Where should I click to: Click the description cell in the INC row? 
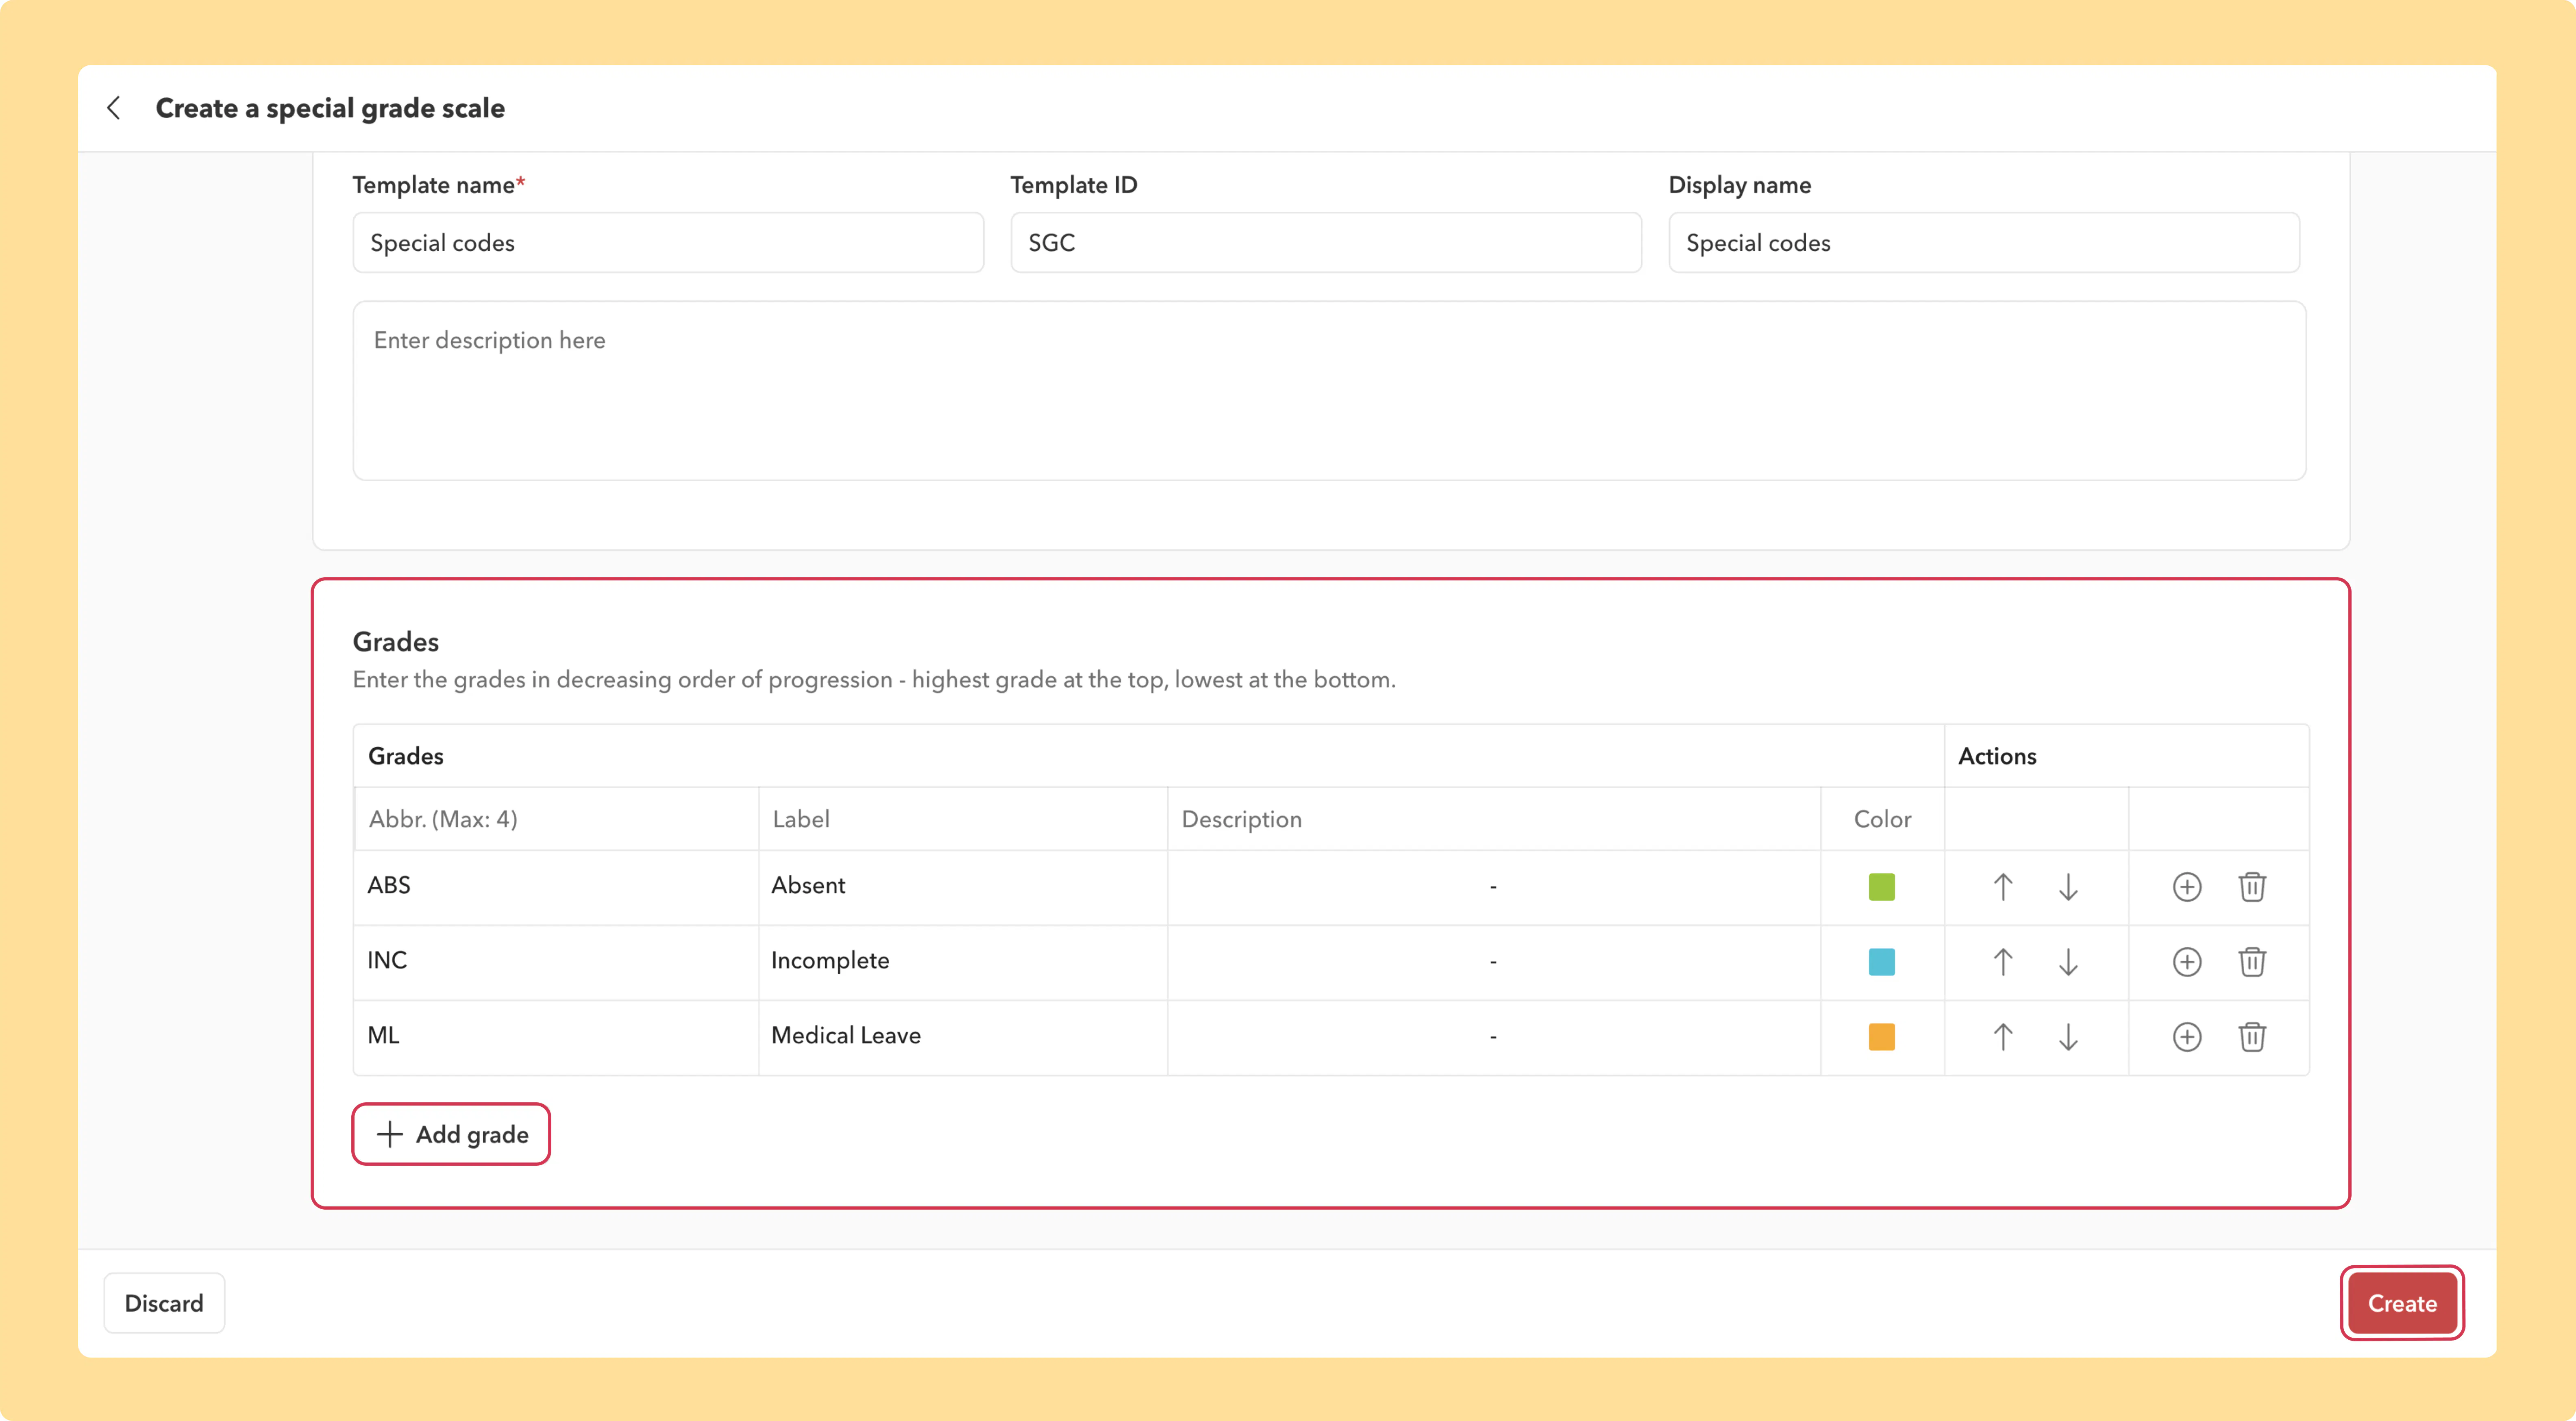pos(1494,962)
